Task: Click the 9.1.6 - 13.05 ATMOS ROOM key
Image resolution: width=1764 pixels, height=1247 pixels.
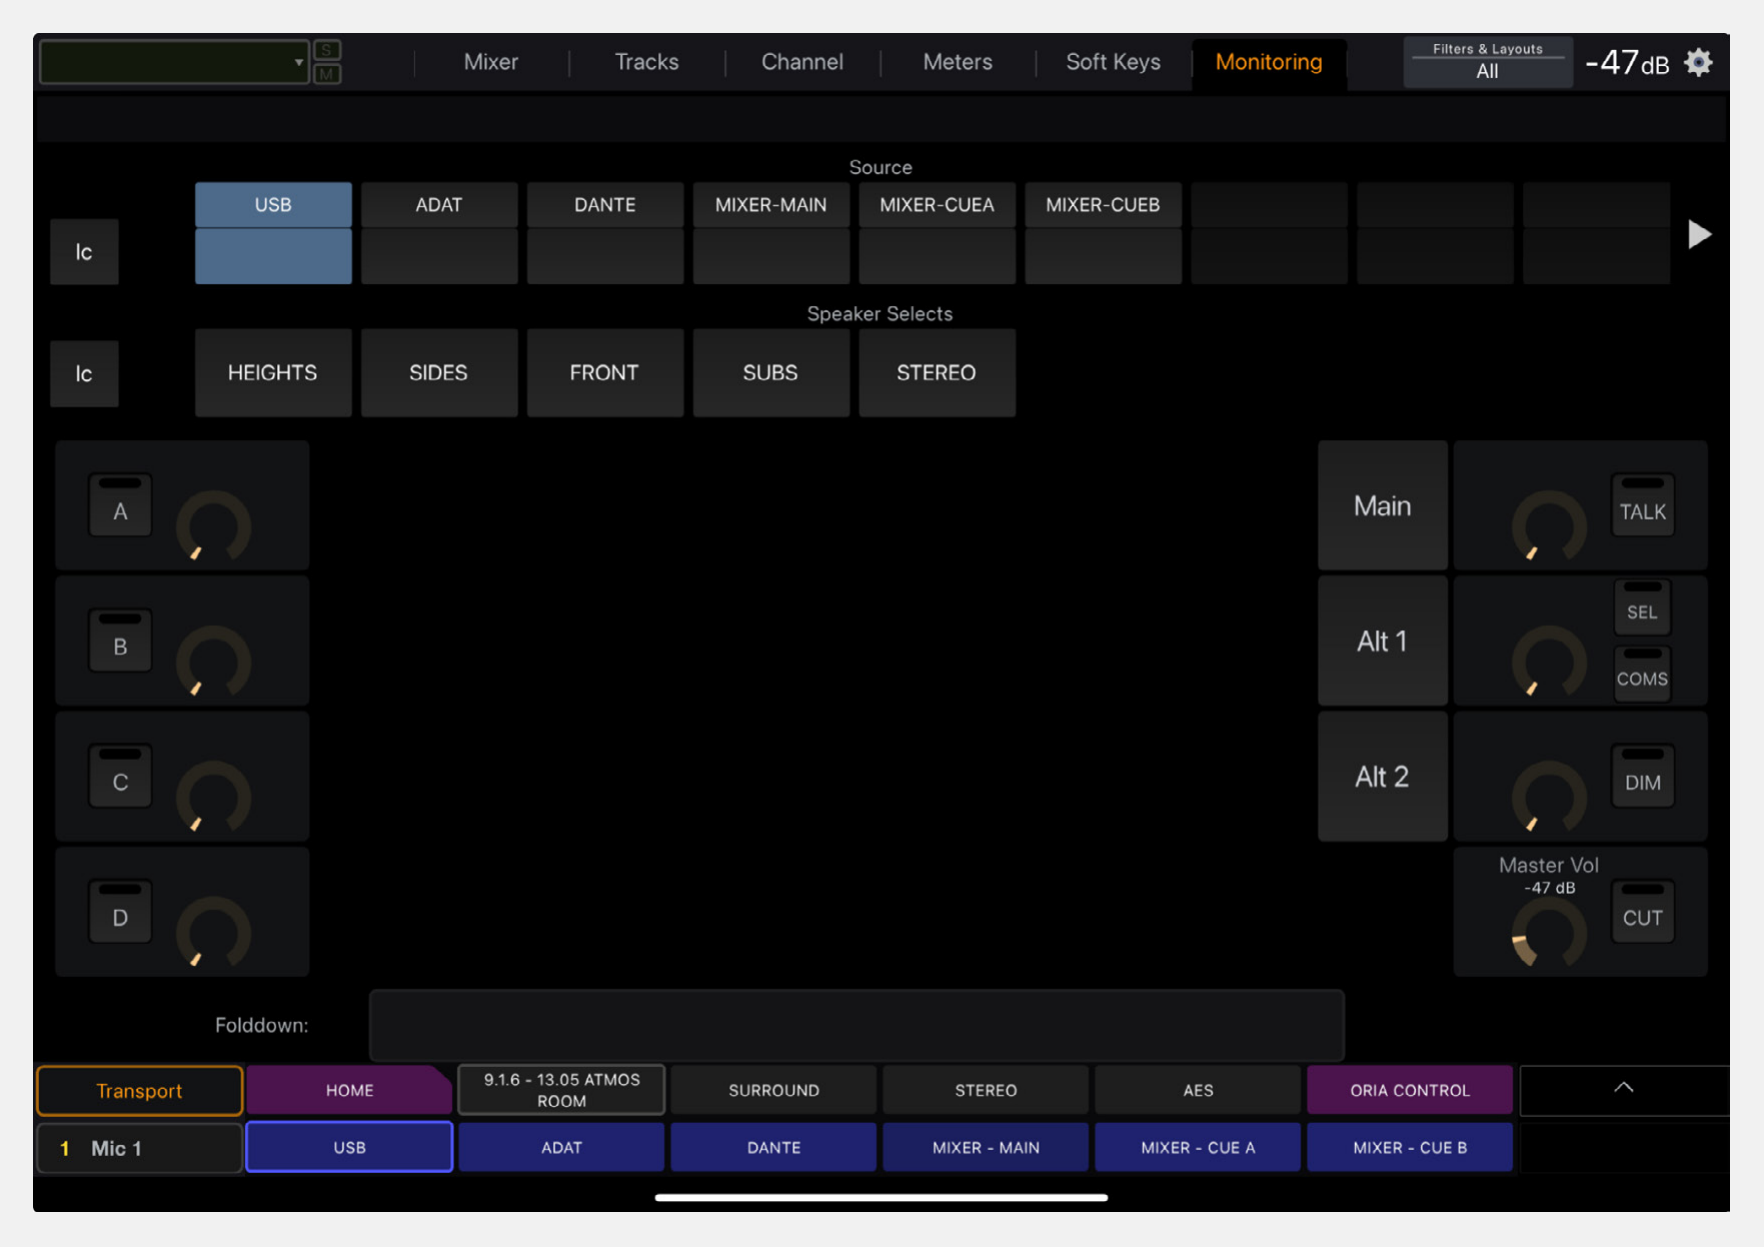Action: coord(561,1090)
